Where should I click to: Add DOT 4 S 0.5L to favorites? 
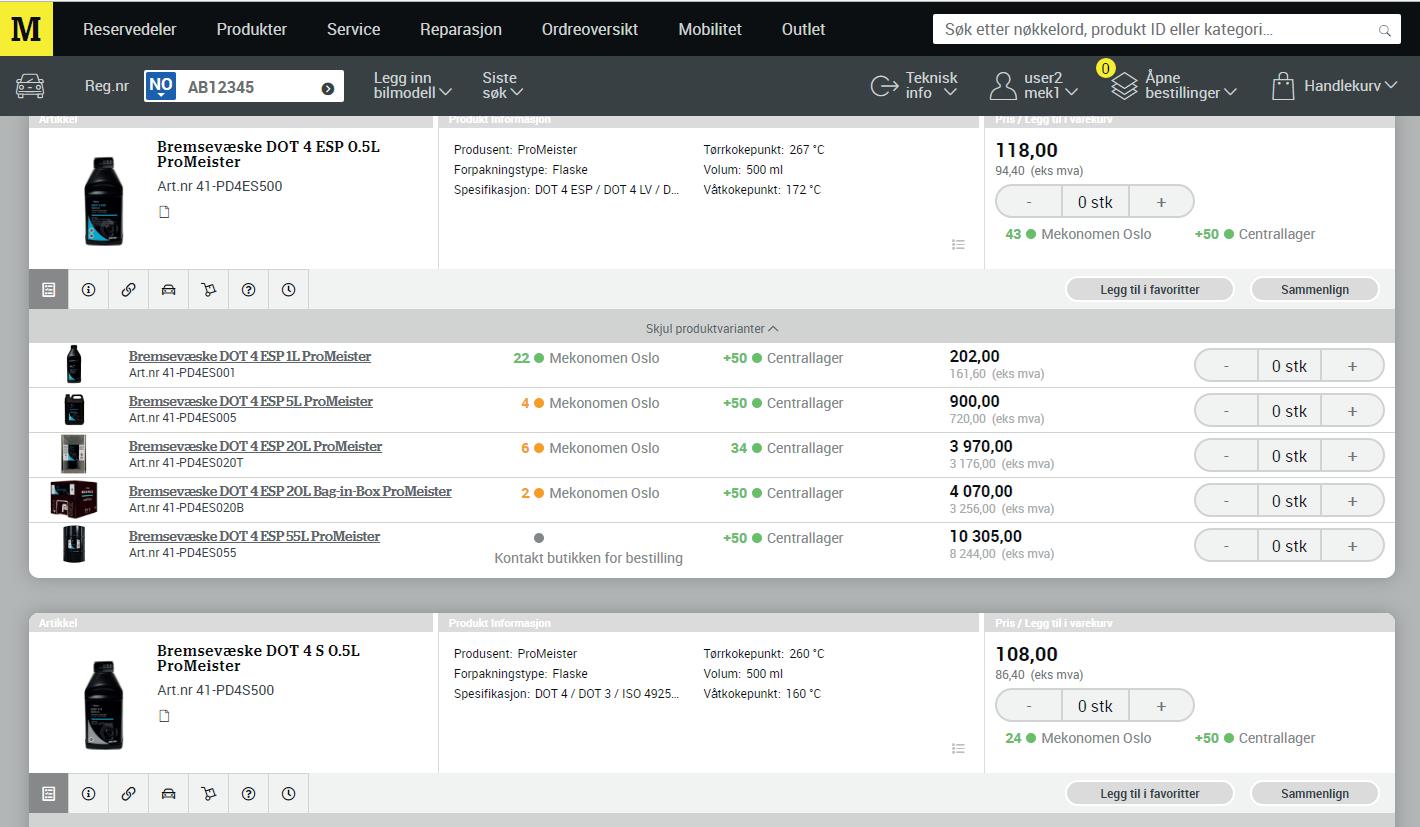pyautogui.click(x=1150, y=794)
